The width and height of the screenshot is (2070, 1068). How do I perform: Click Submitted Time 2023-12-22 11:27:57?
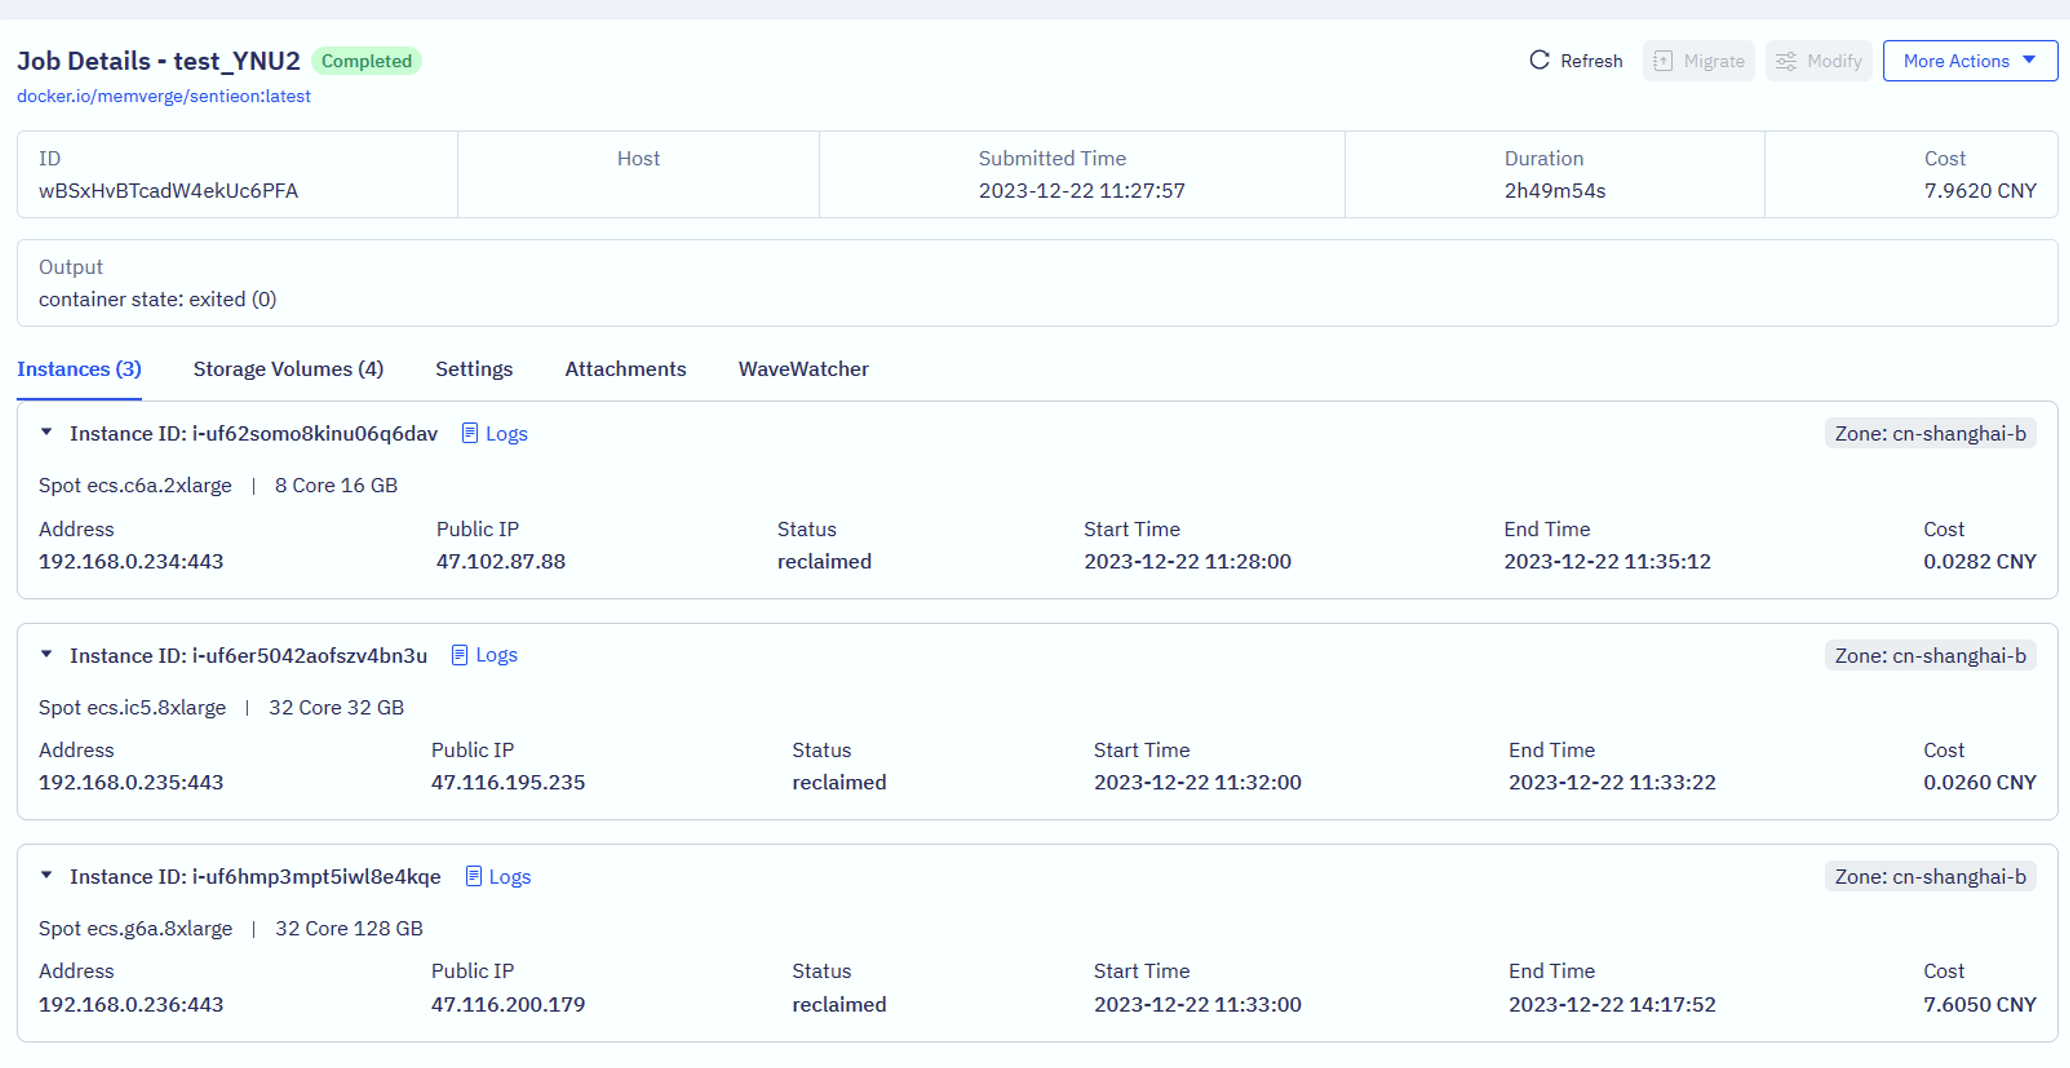click(1082, 191)
